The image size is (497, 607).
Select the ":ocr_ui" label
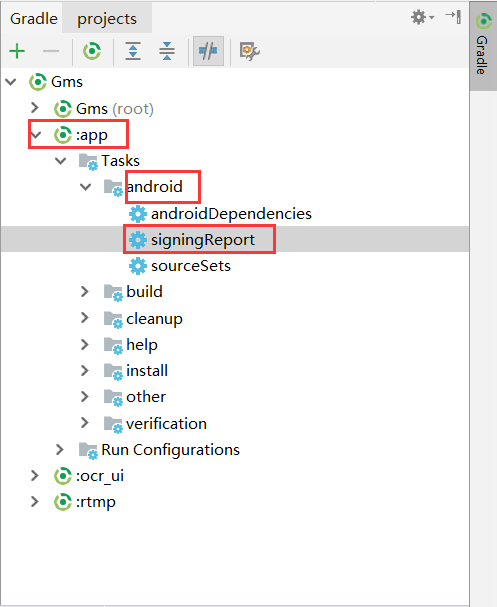(100, 476)
